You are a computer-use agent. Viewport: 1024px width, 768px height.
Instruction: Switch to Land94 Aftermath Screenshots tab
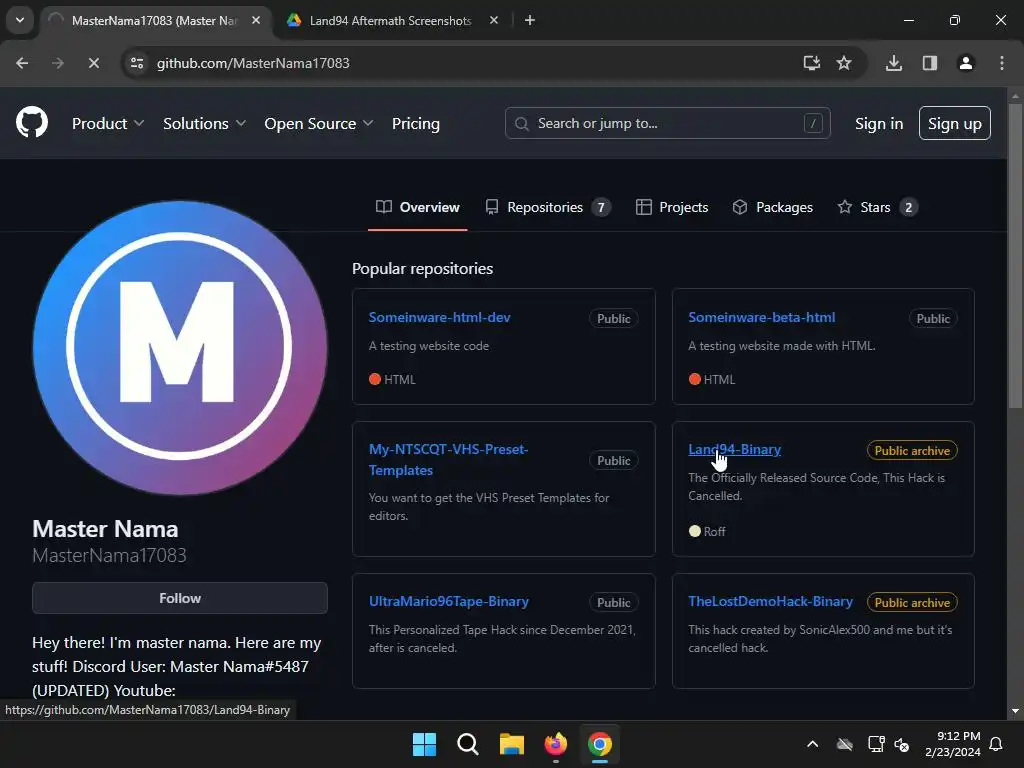click(390, 20)
